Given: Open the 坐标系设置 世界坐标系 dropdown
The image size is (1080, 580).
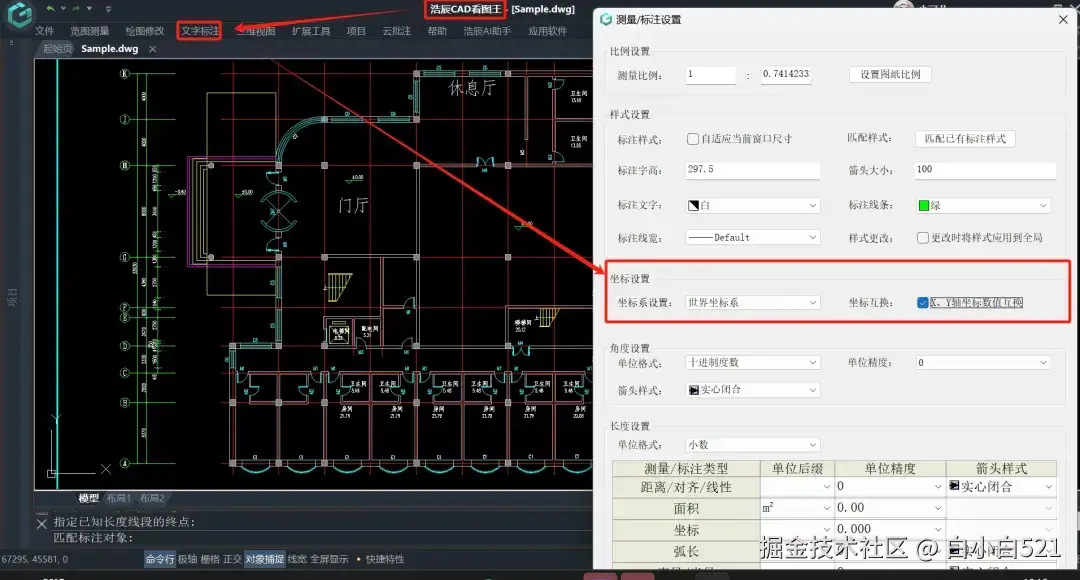Looking at the screenshot, I should point(753,302).
